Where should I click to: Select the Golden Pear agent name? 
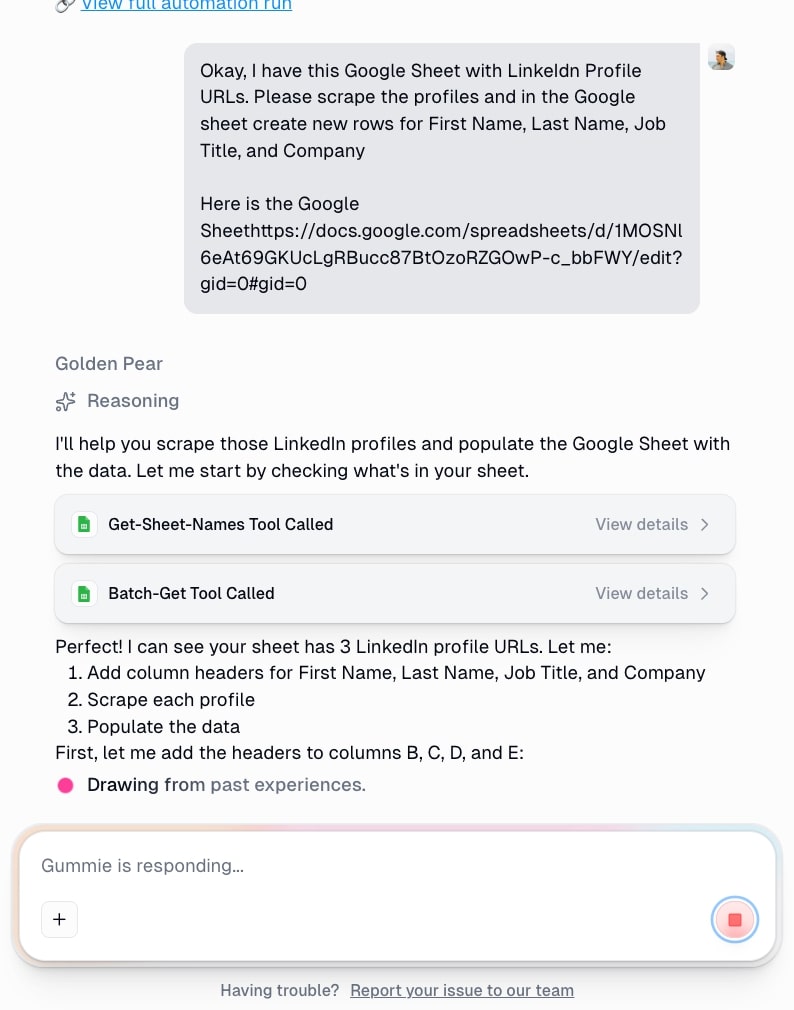pos(108,363)
